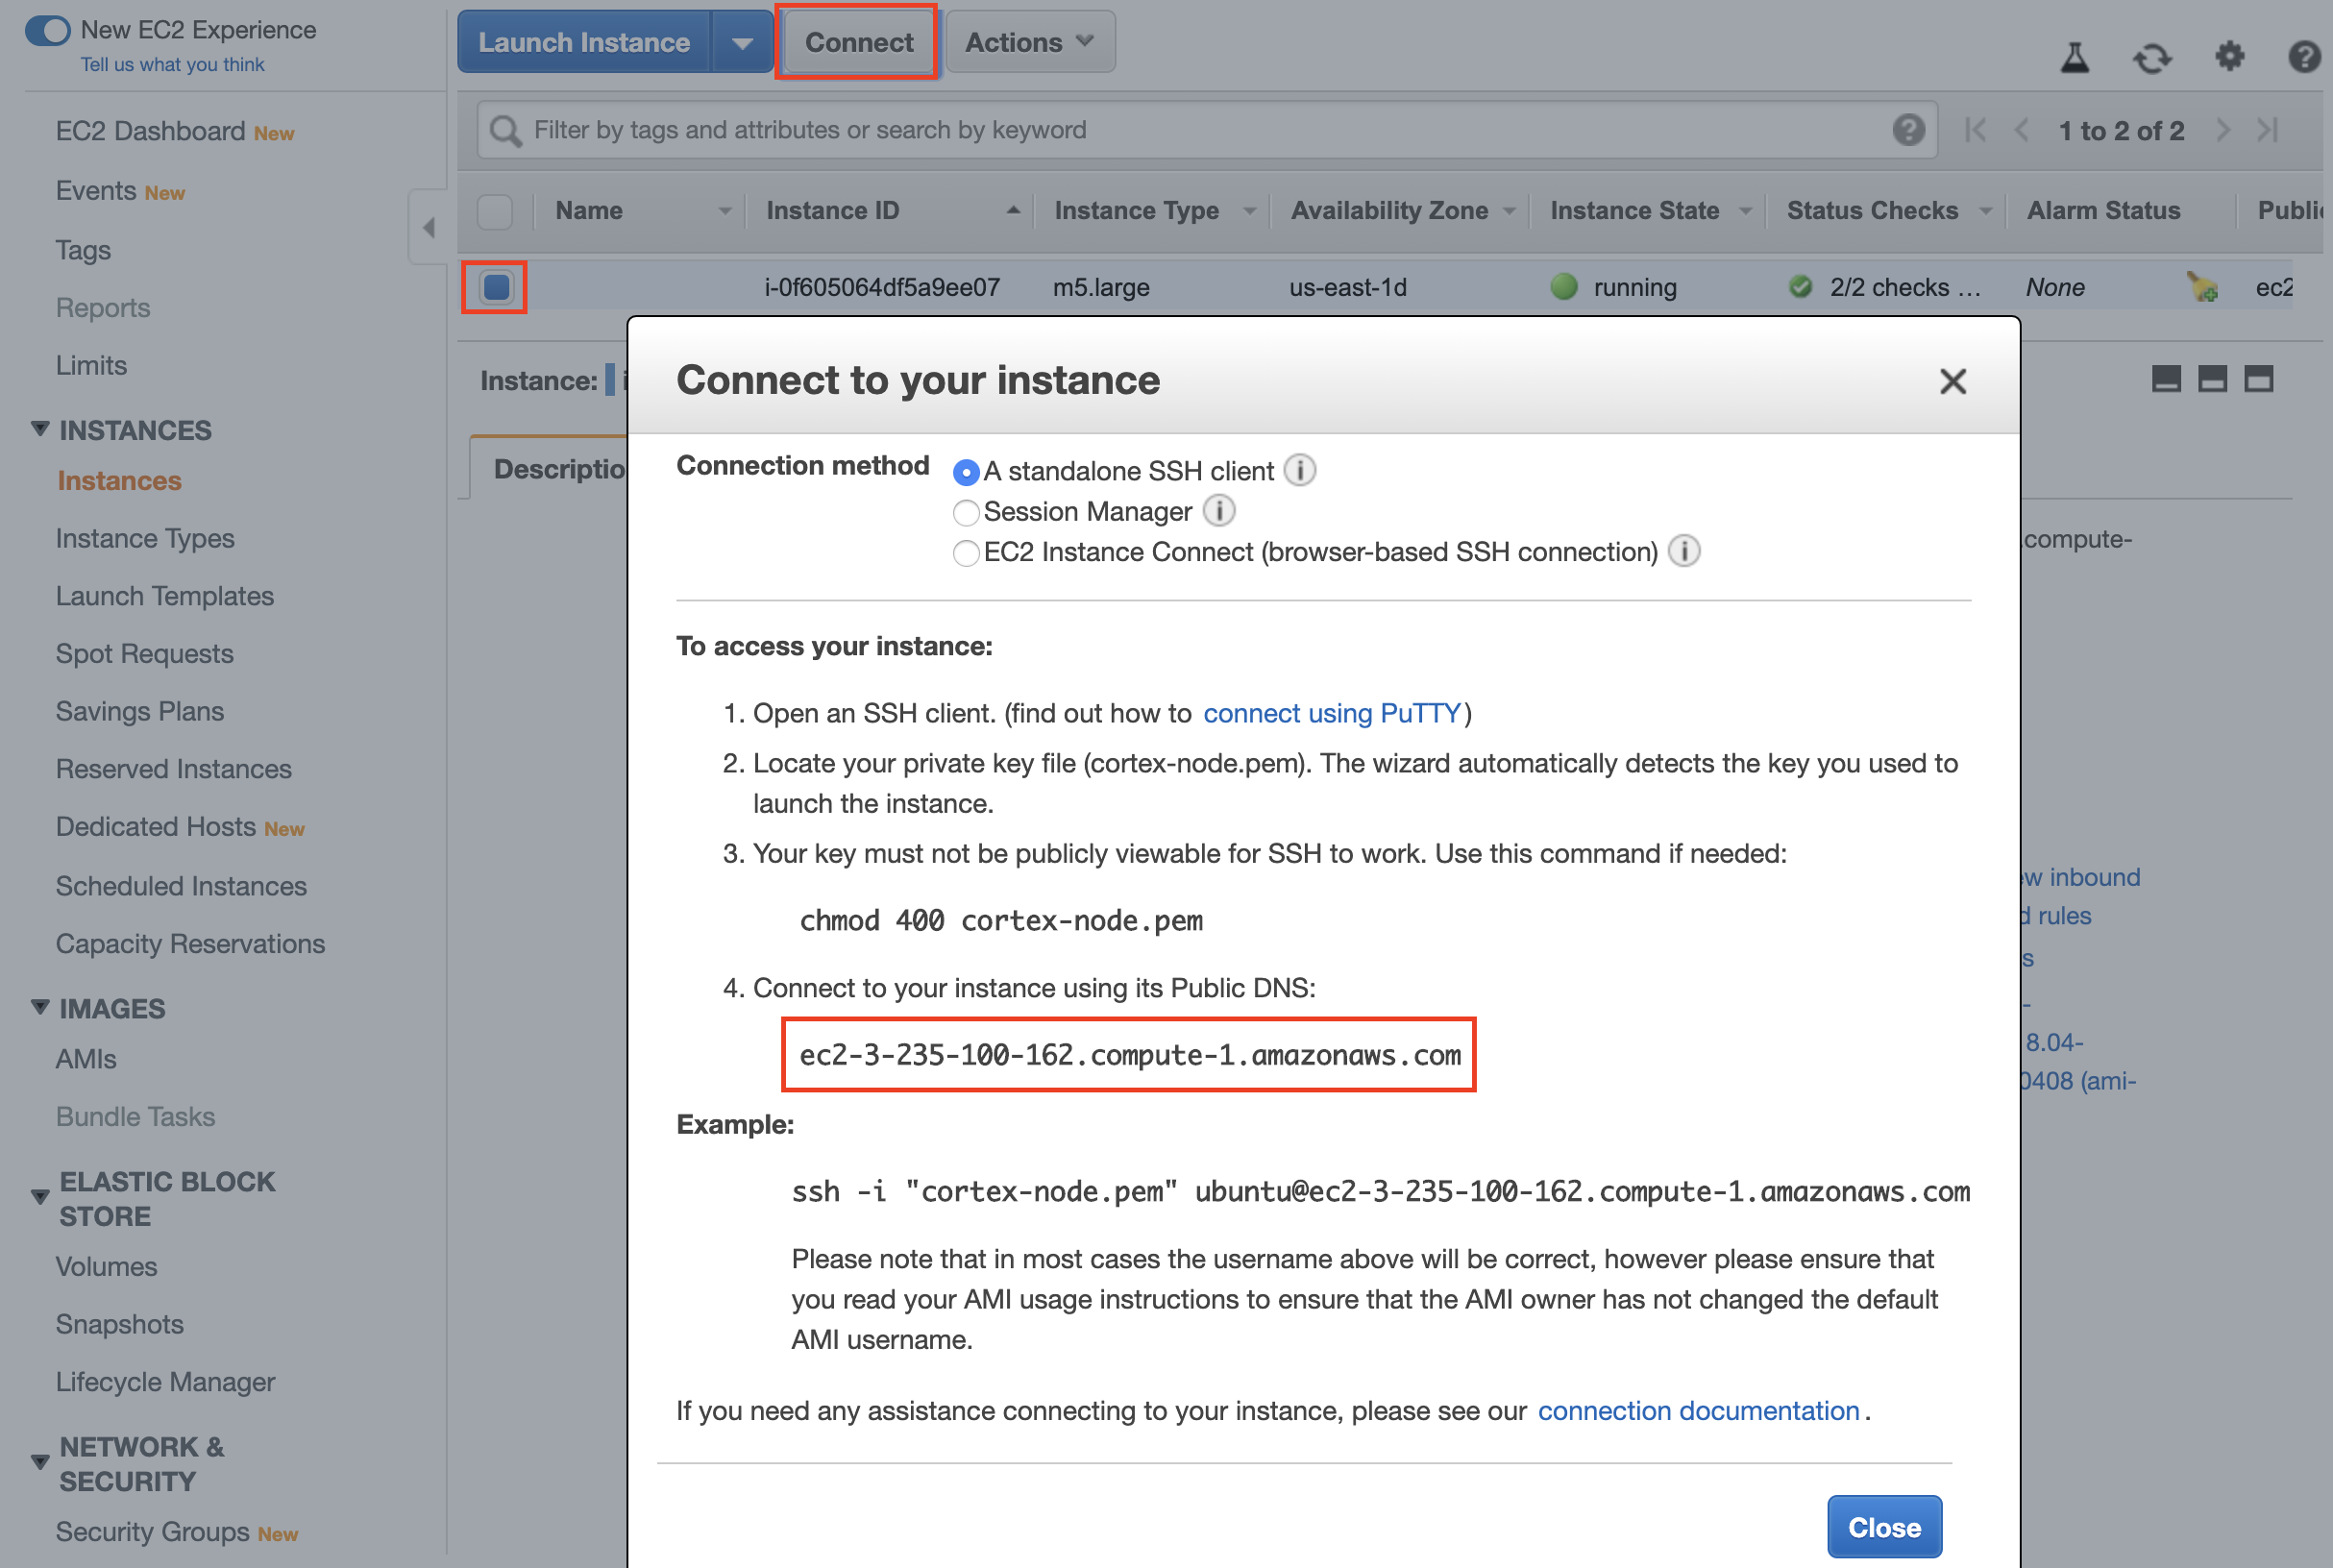Select EC2 Instance Connect radio option
2333x1568 pixels.
click(965, 553)
